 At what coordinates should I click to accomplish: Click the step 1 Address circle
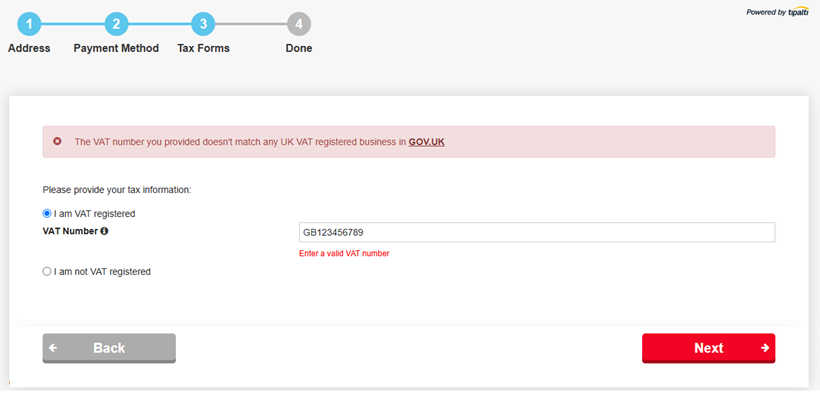(x=29, y=24)
